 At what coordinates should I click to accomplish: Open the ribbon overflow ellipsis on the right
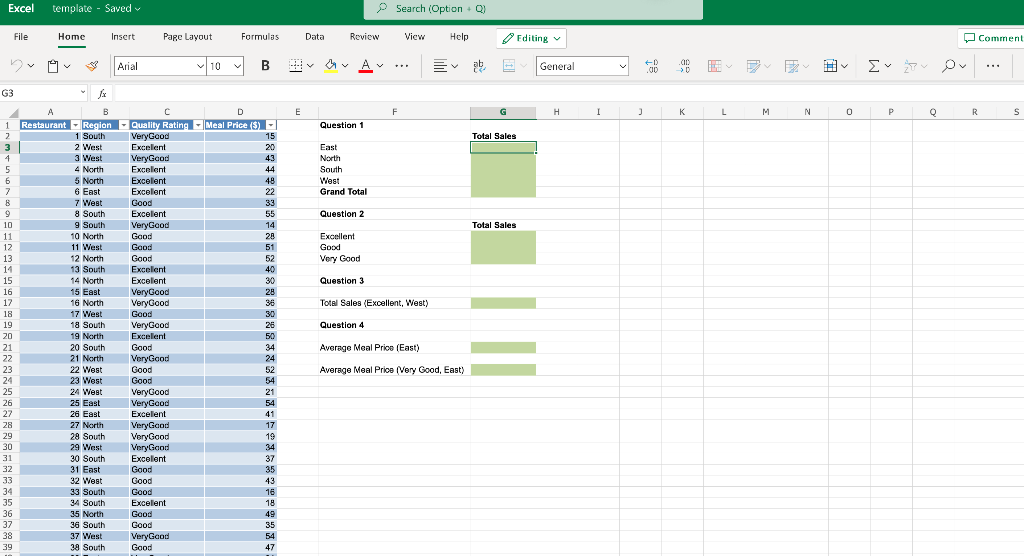[x=993, y=66]
